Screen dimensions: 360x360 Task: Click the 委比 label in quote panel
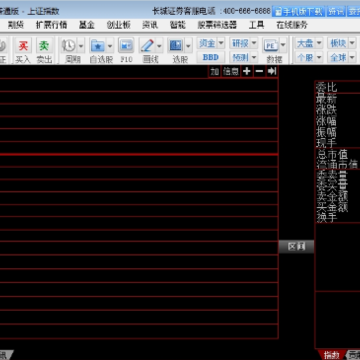point(326,87)
